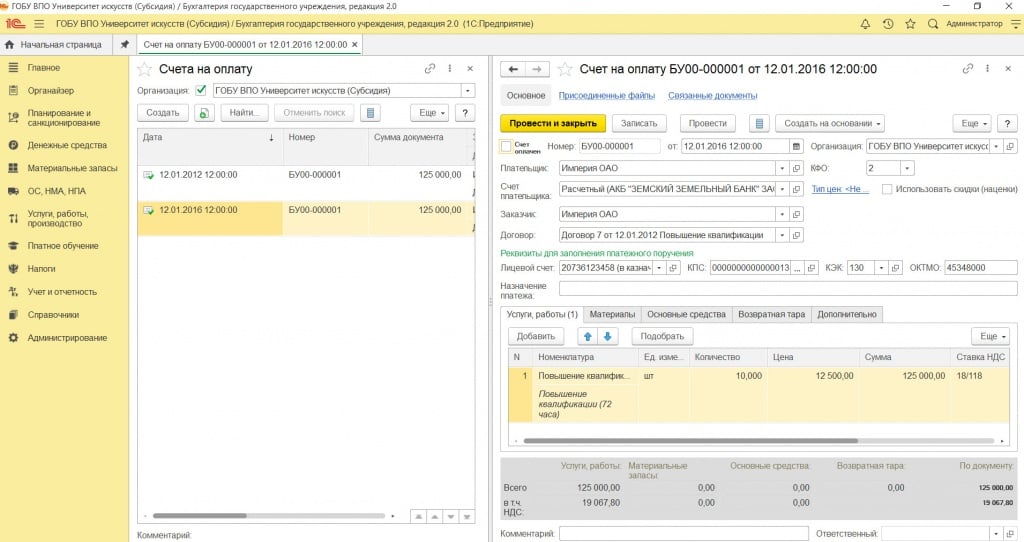This screenshot has width=1024, height=542.
Task: Open the history icon in the top bar
Action: (x=888, y=23)
